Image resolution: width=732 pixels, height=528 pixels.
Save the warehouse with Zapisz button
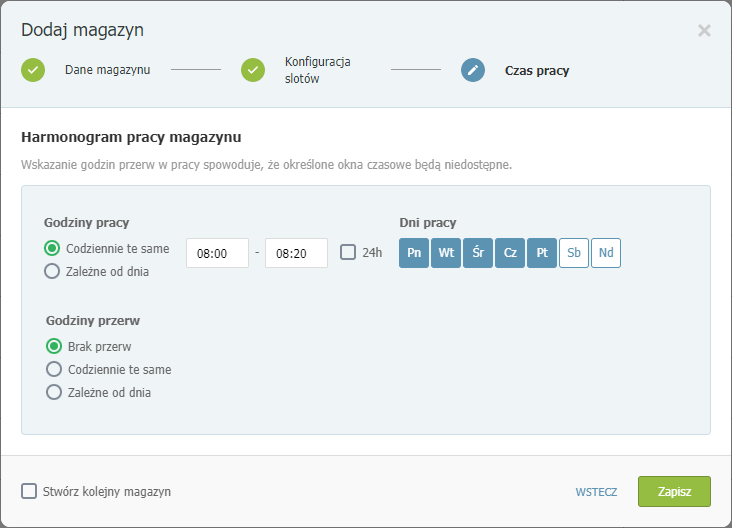(674, 491)
